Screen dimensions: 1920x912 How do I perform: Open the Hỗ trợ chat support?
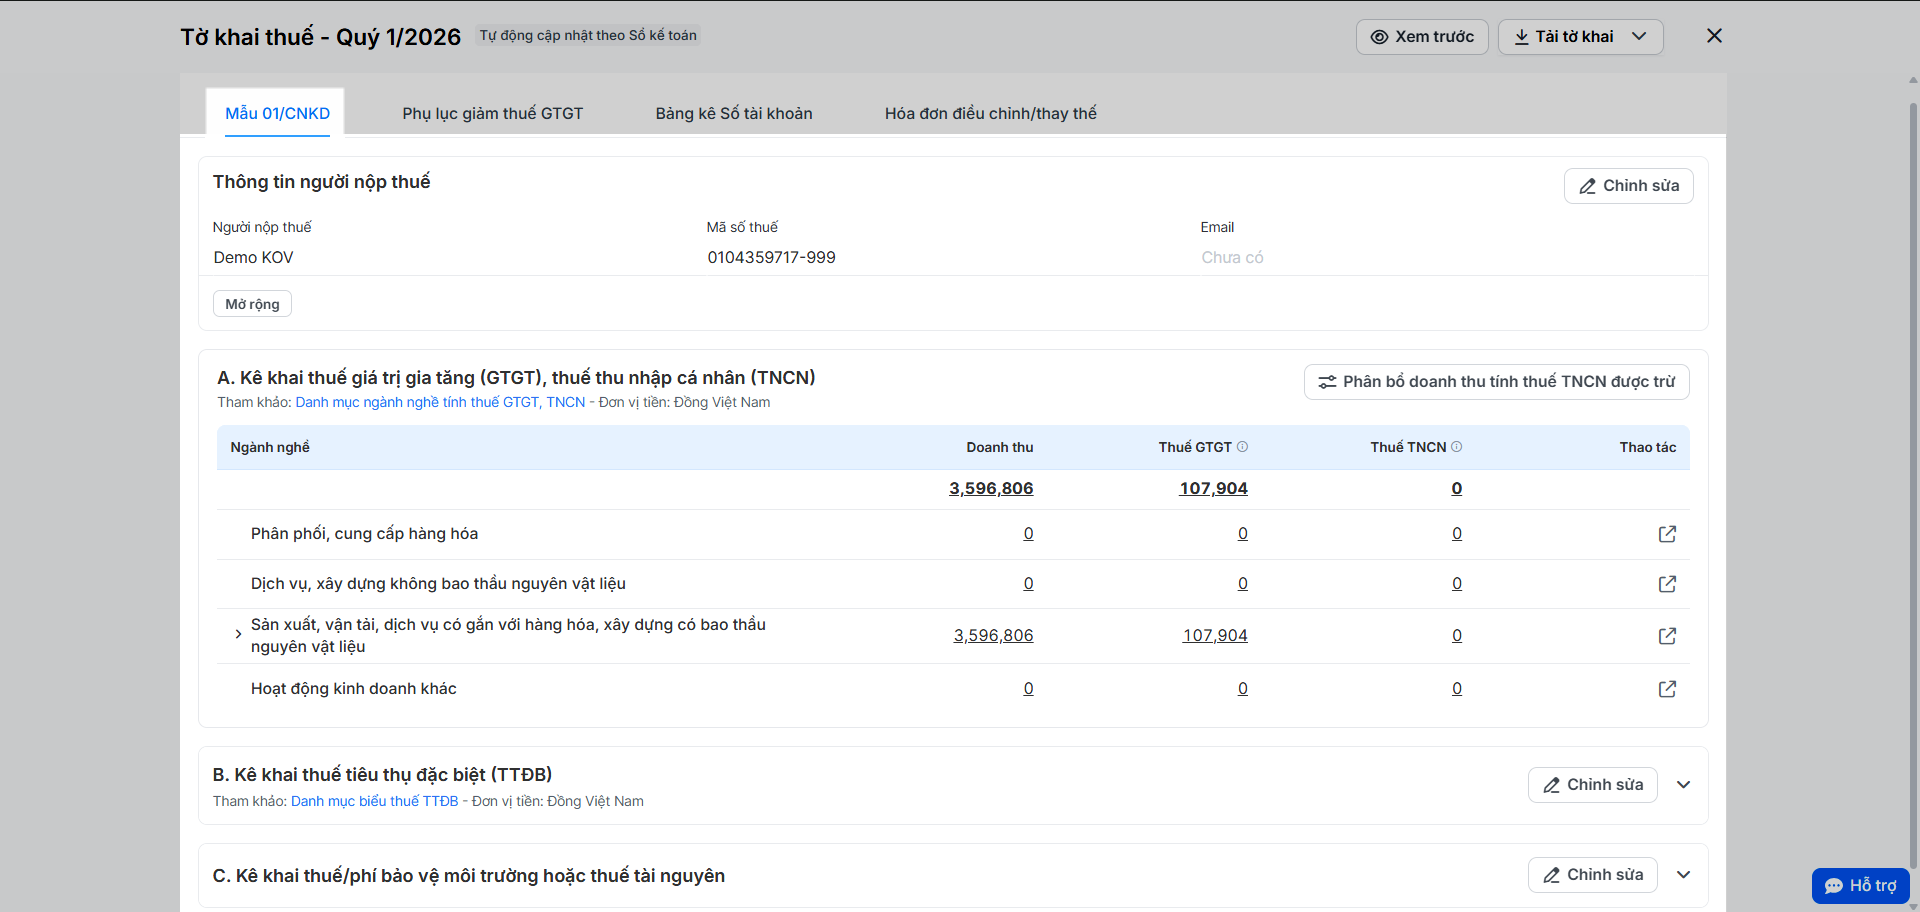point(1860,886)
